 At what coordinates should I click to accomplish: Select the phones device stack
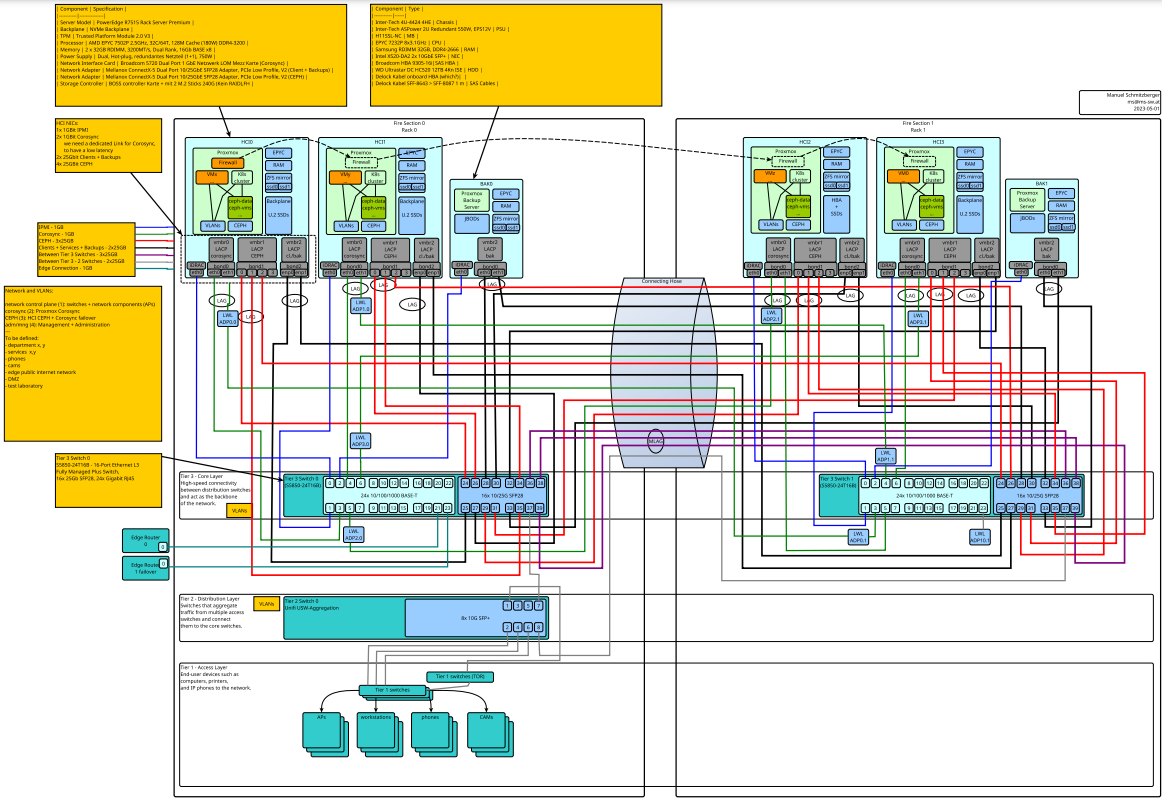(431, 725)
